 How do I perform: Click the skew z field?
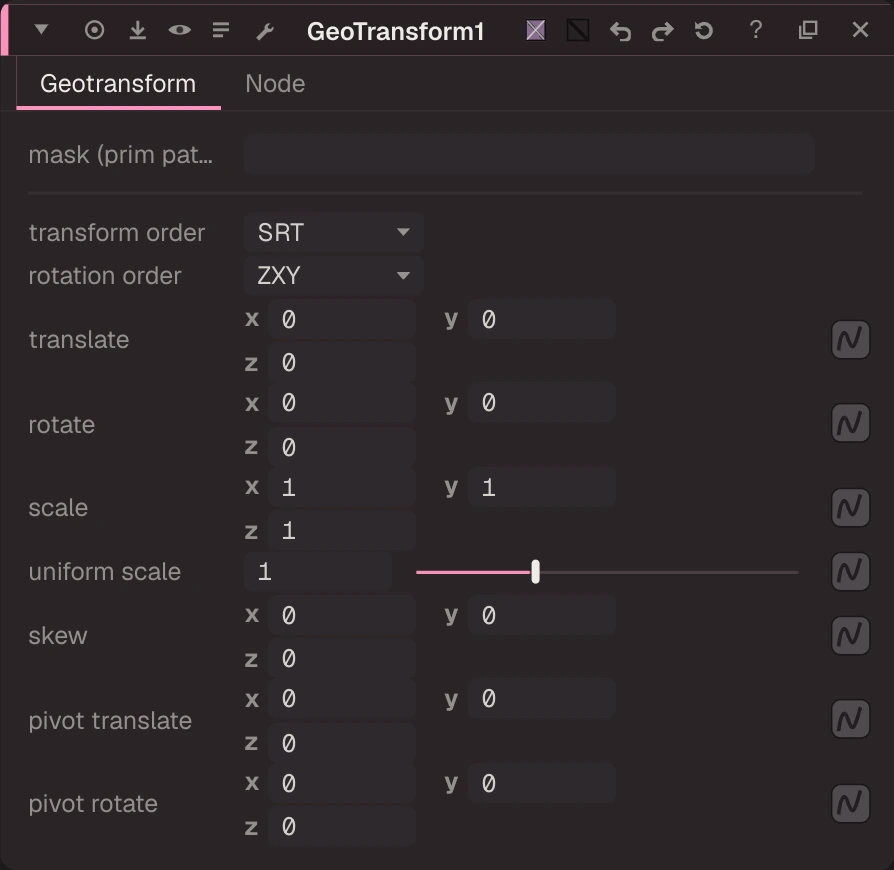(342, 659)
